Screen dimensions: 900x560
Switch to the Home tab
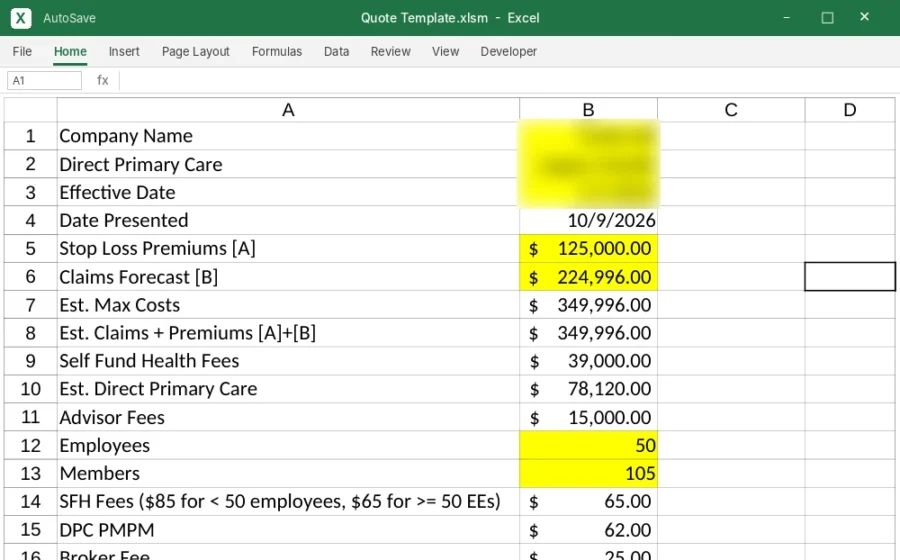tap(70, 52)
